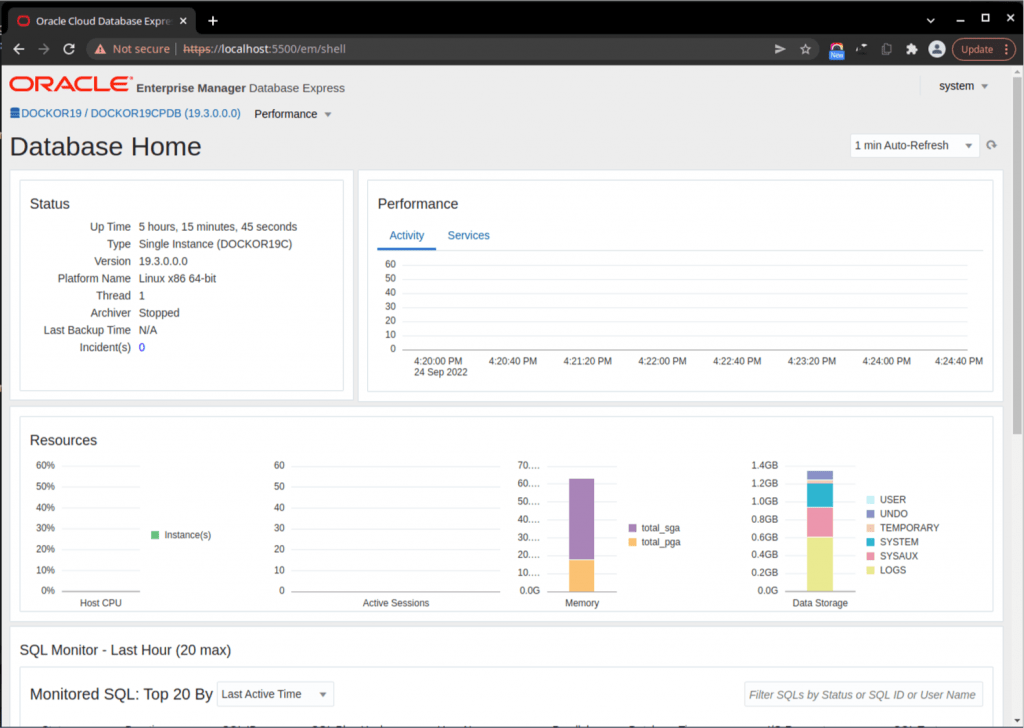
Task: Click the 'Single Instance (DOCKOR19C)' type value
Action: 216,244
